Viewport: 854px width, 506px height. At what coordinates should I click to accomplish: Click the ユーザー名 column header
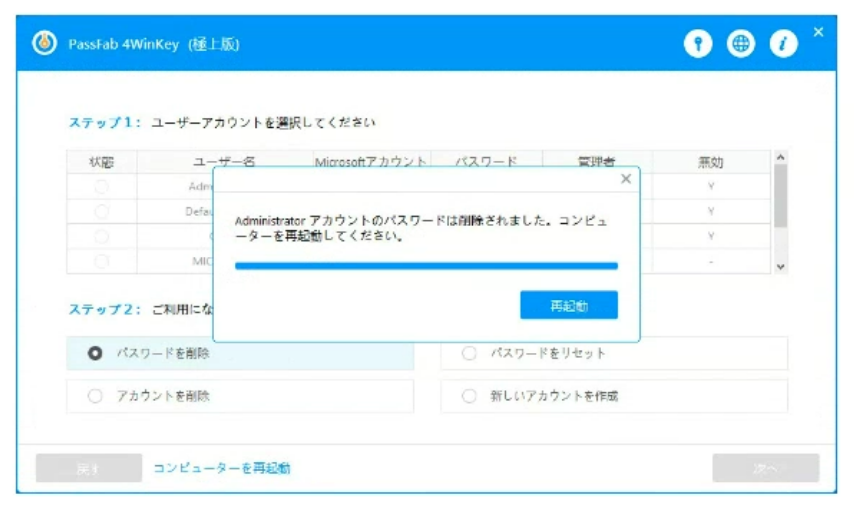coord(224,162)
